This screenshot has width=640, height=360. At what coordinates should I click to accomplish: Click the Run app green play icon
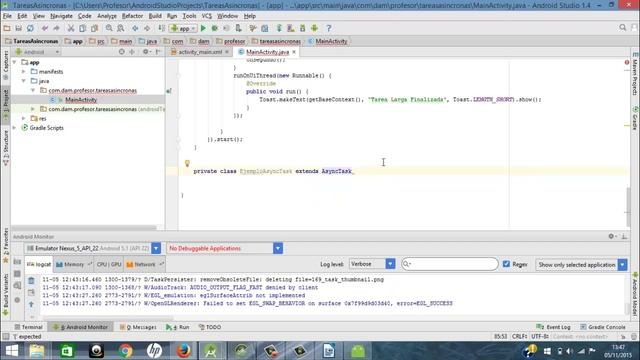tap(203, 28)
